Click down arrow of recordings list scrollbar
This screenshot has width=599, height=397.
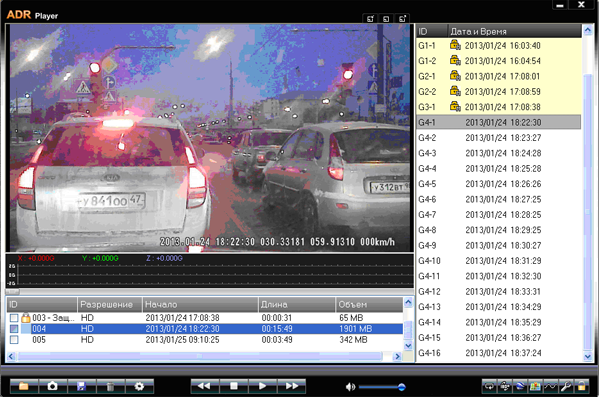(408, 346)
